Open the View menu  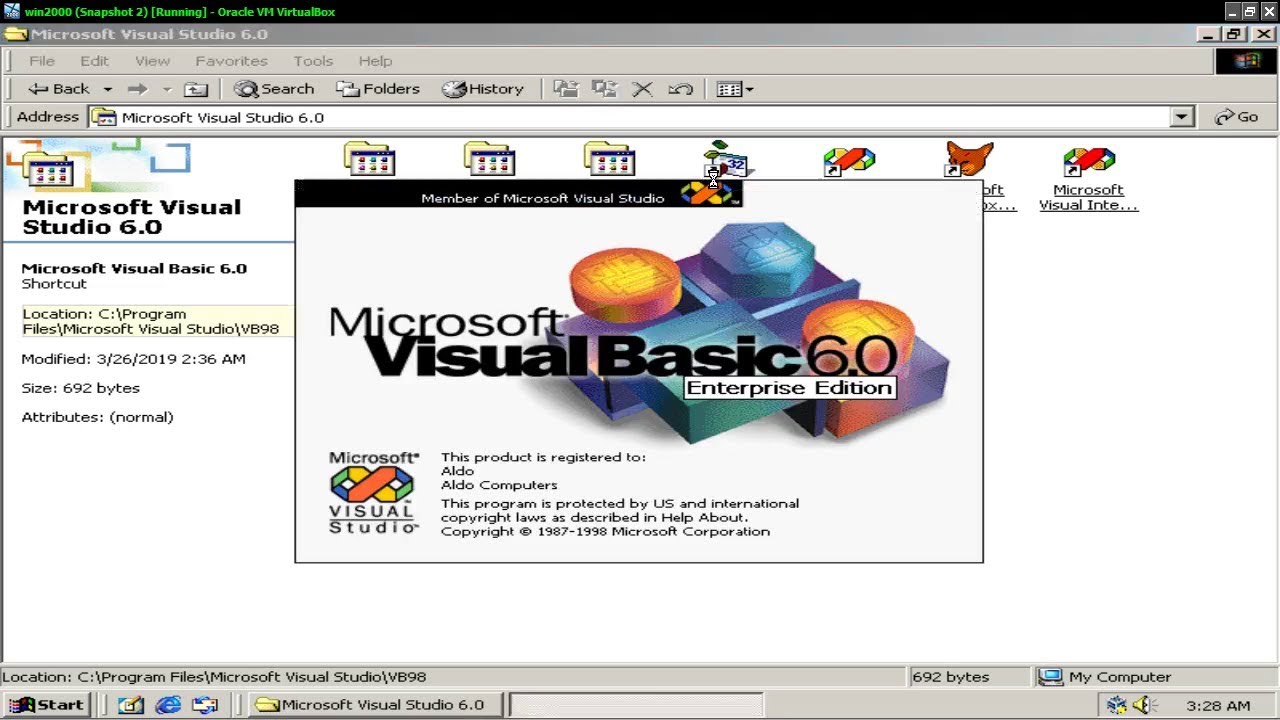[x=152, y=61]
